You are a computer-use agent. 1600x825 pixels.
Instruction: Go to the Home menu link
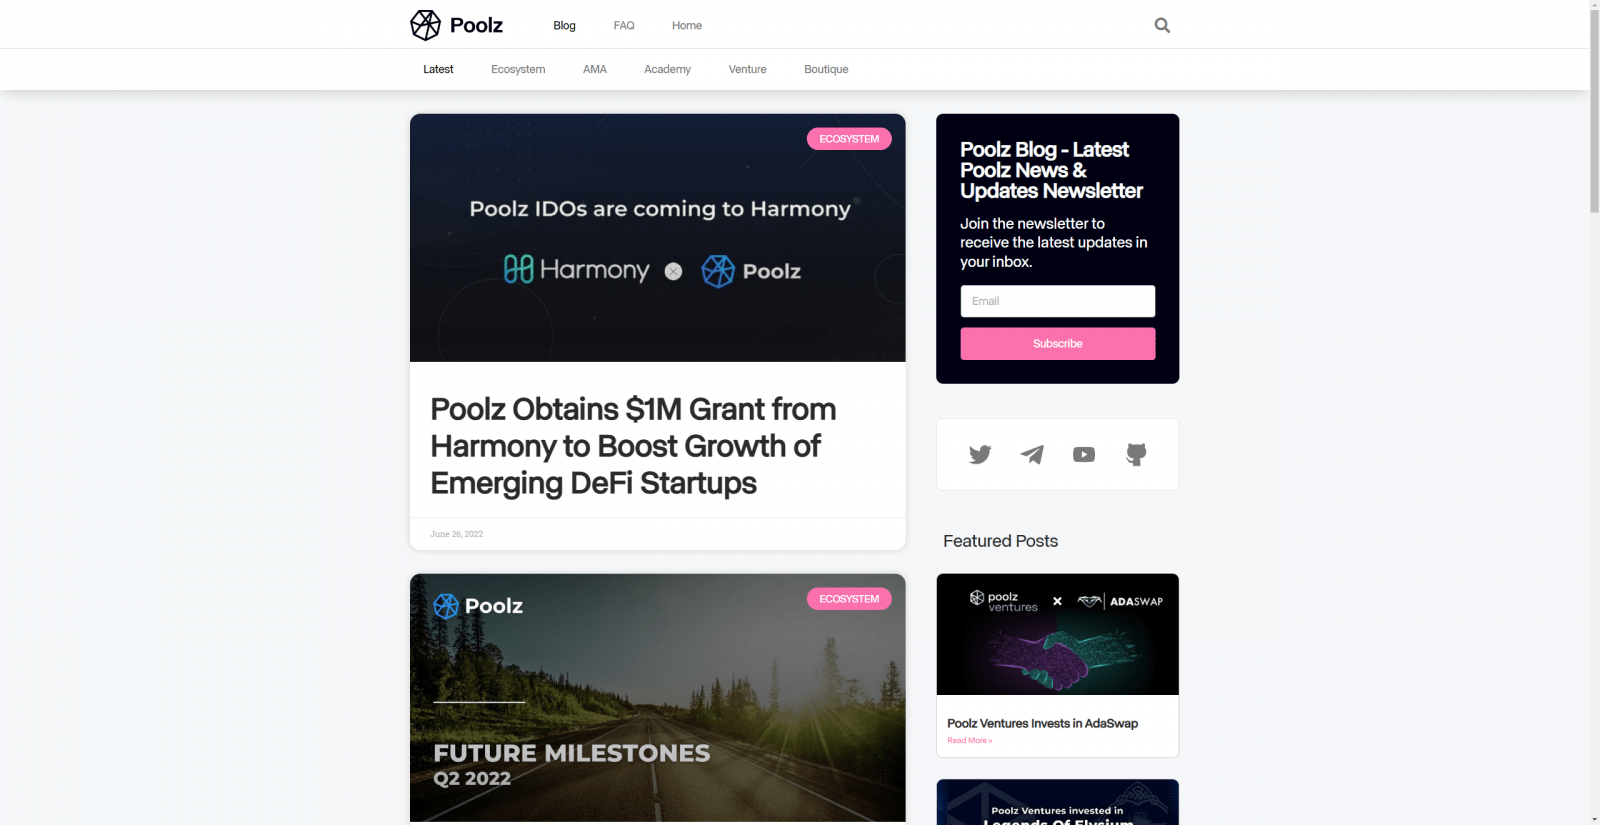click(x=687, y=25)
